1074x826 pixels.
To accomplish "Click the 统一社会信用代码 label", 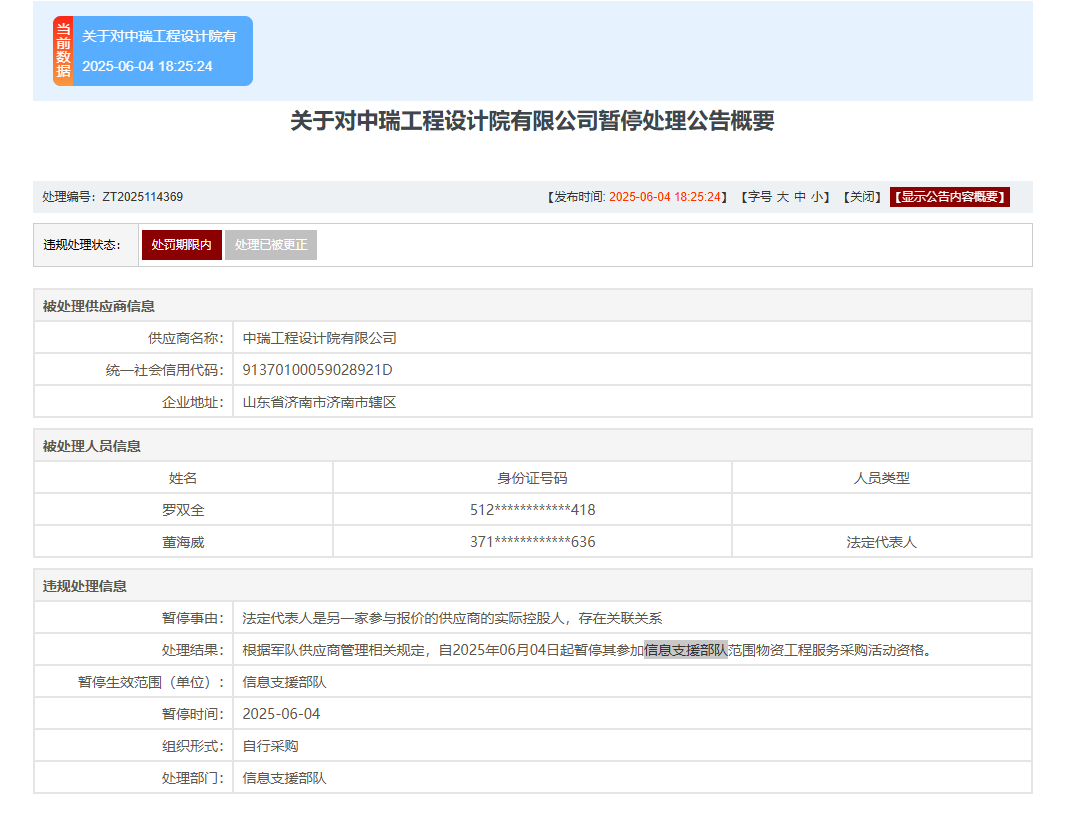I will (164, 371).
